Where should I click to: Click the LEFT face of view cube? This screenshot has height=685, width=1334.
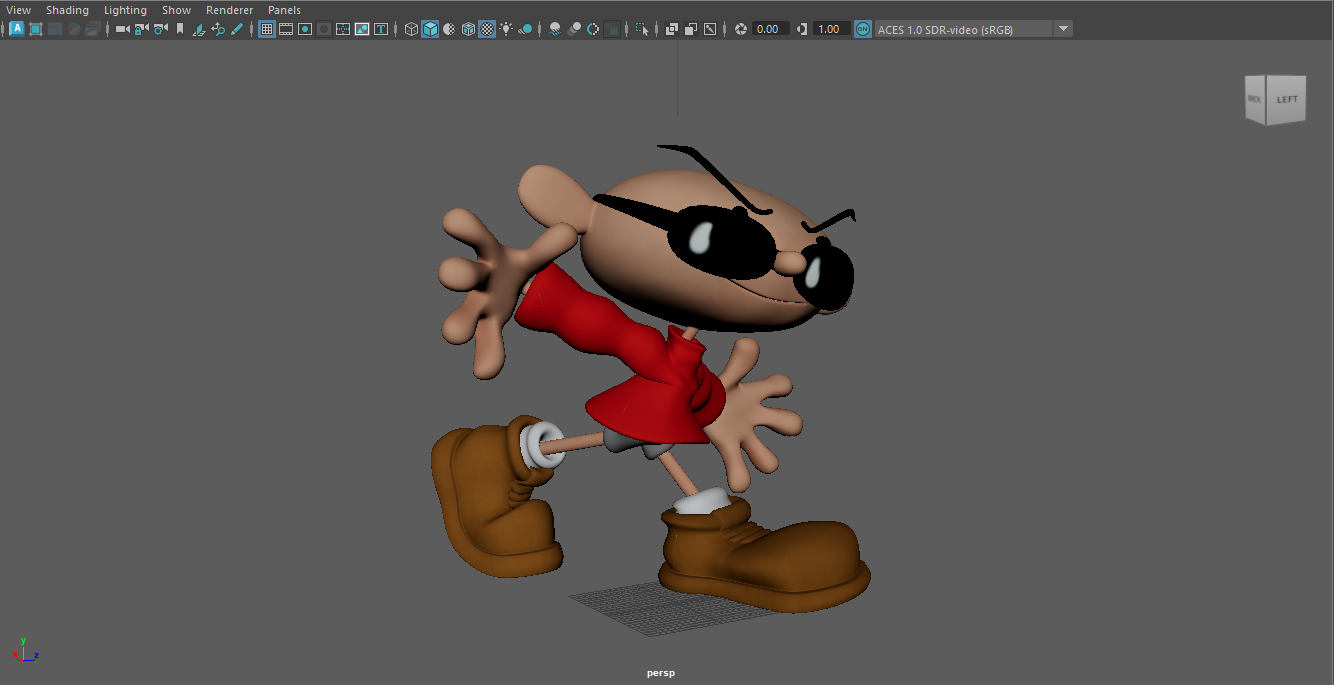pos(1287,99)
